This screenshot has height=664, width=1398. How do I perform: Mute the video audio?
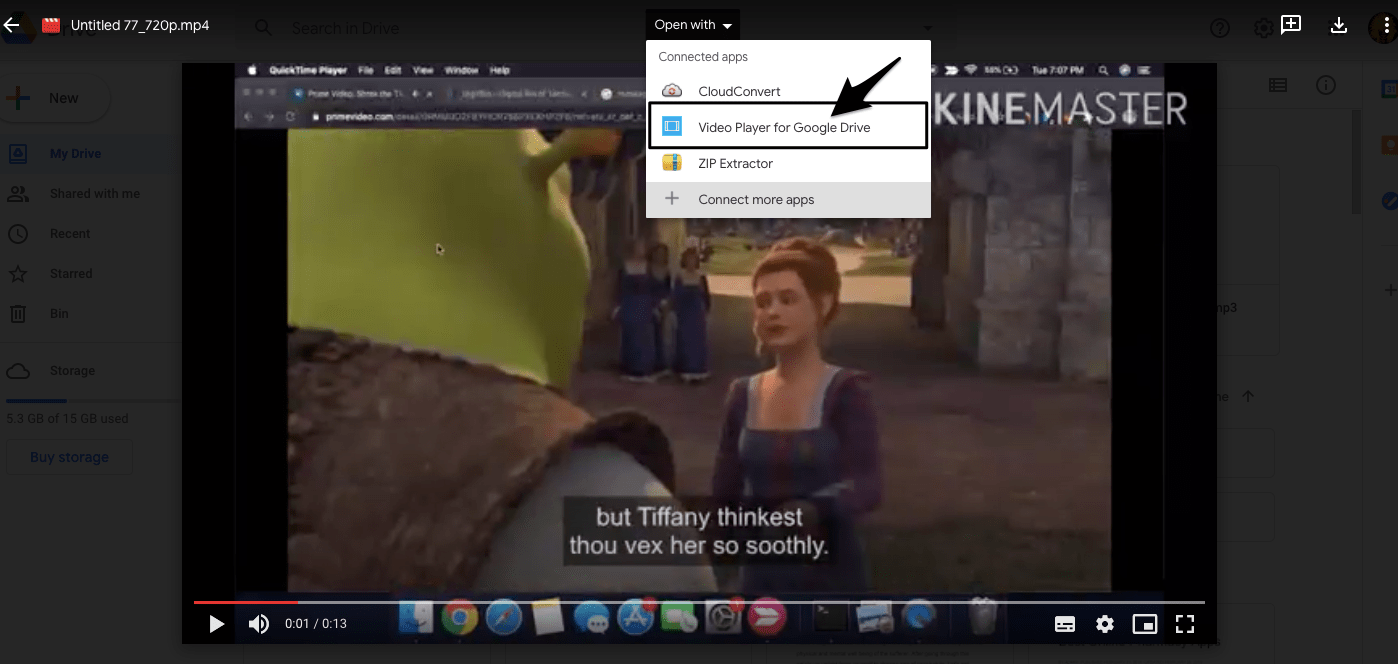pyautogui.click(x=258, y=623)
